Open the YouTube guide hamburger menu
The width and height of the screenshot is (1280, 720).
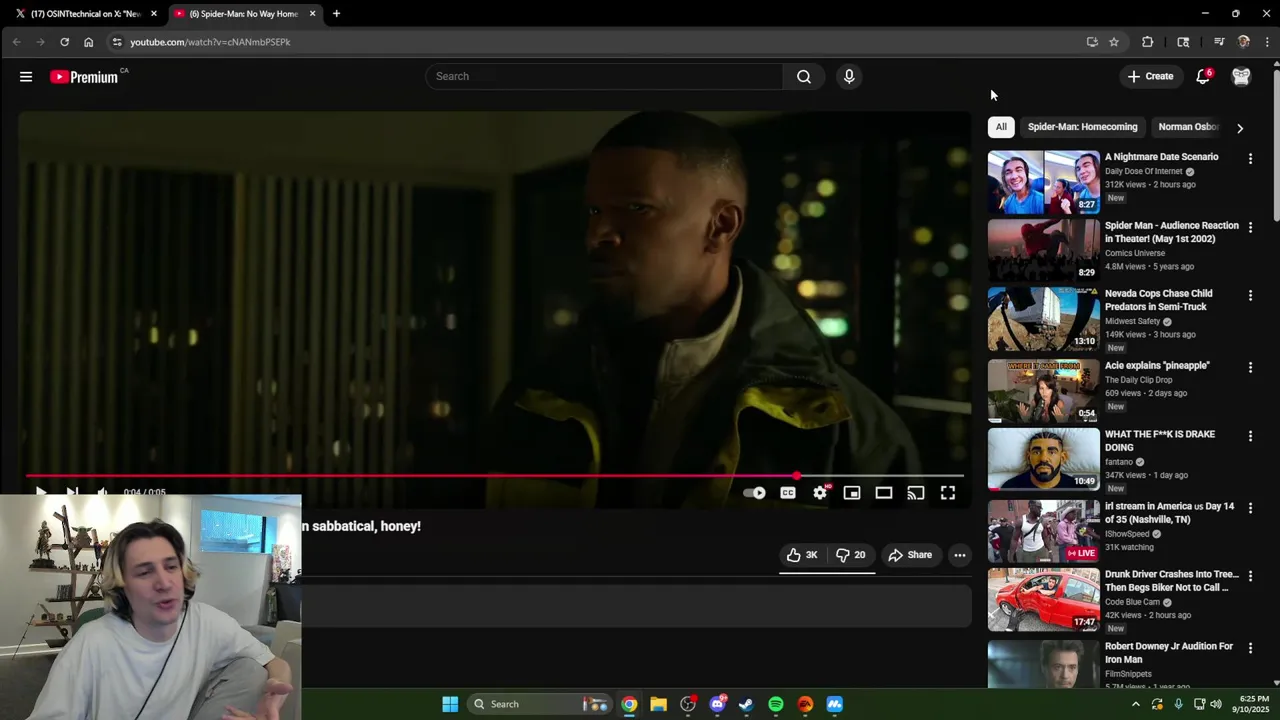pyautogui.click(x=26, y=76)
